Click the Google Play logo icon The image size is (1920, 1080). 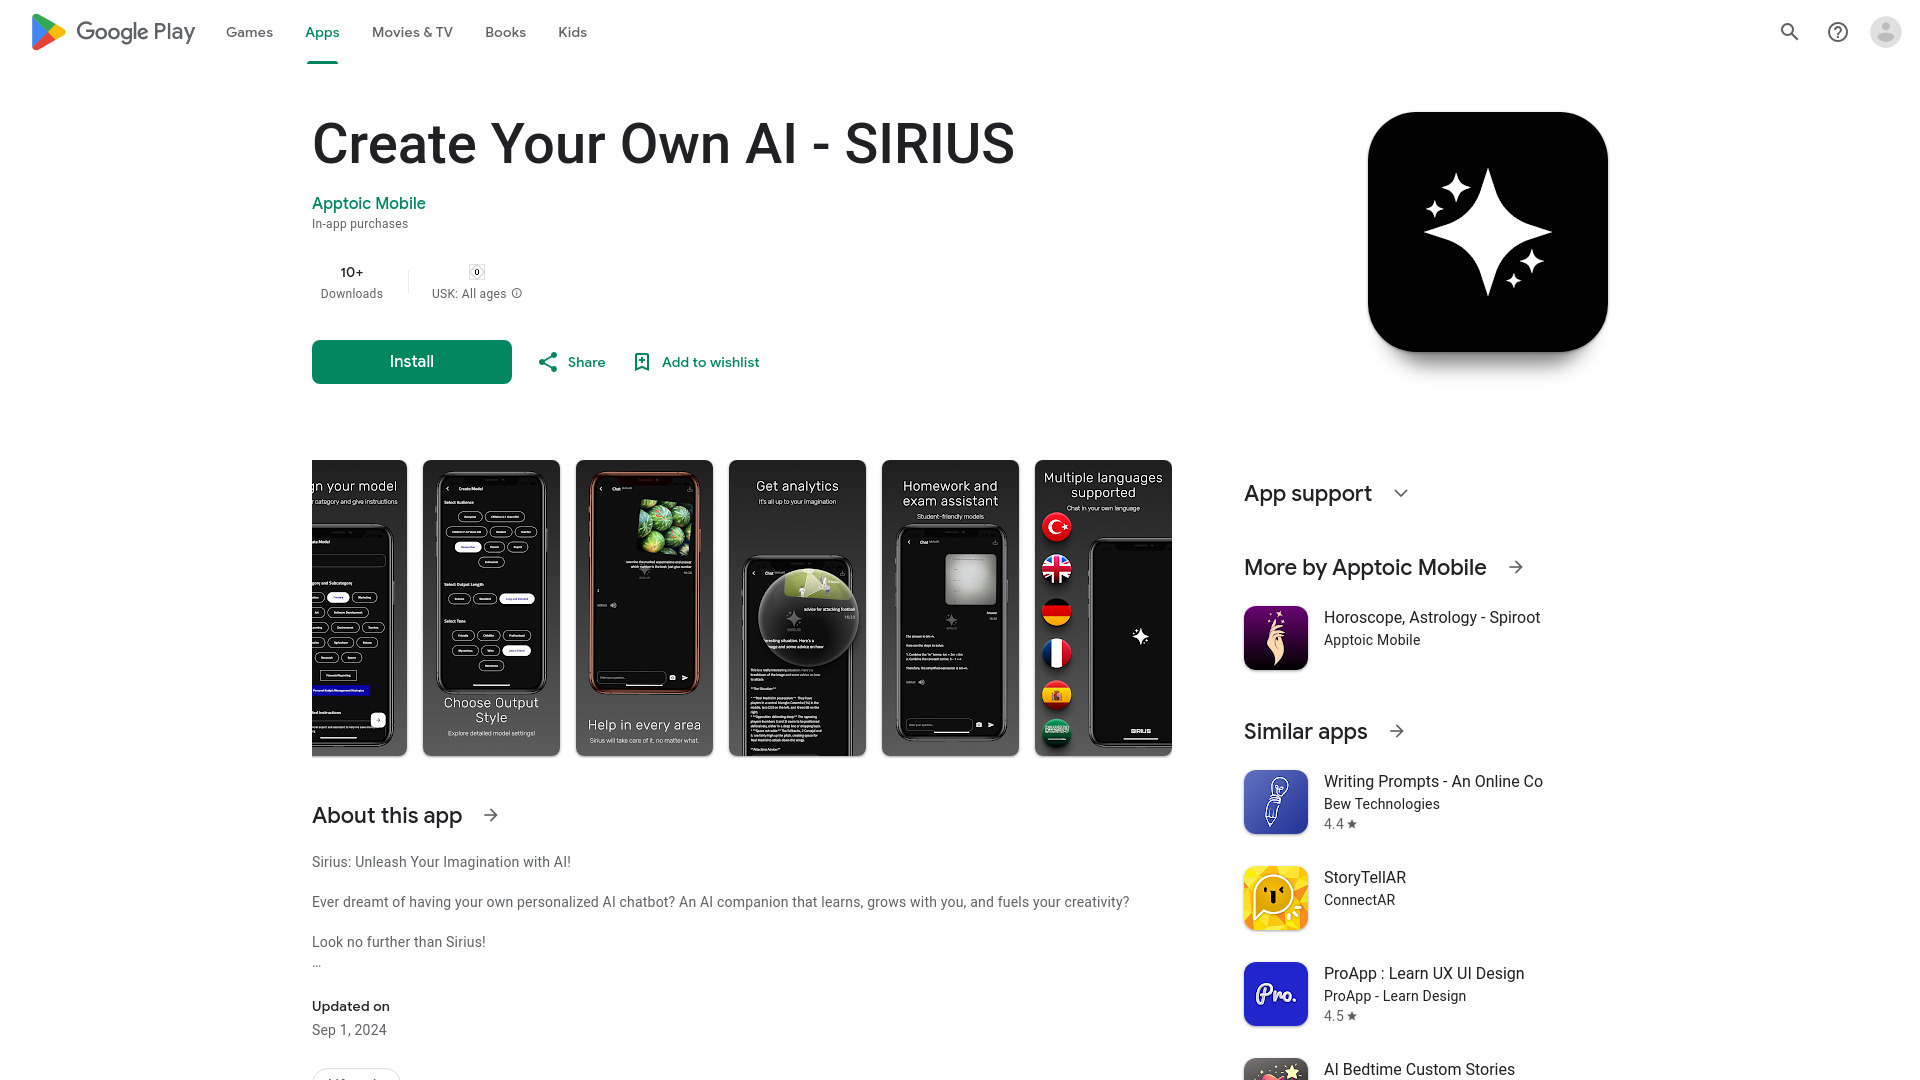47,32
